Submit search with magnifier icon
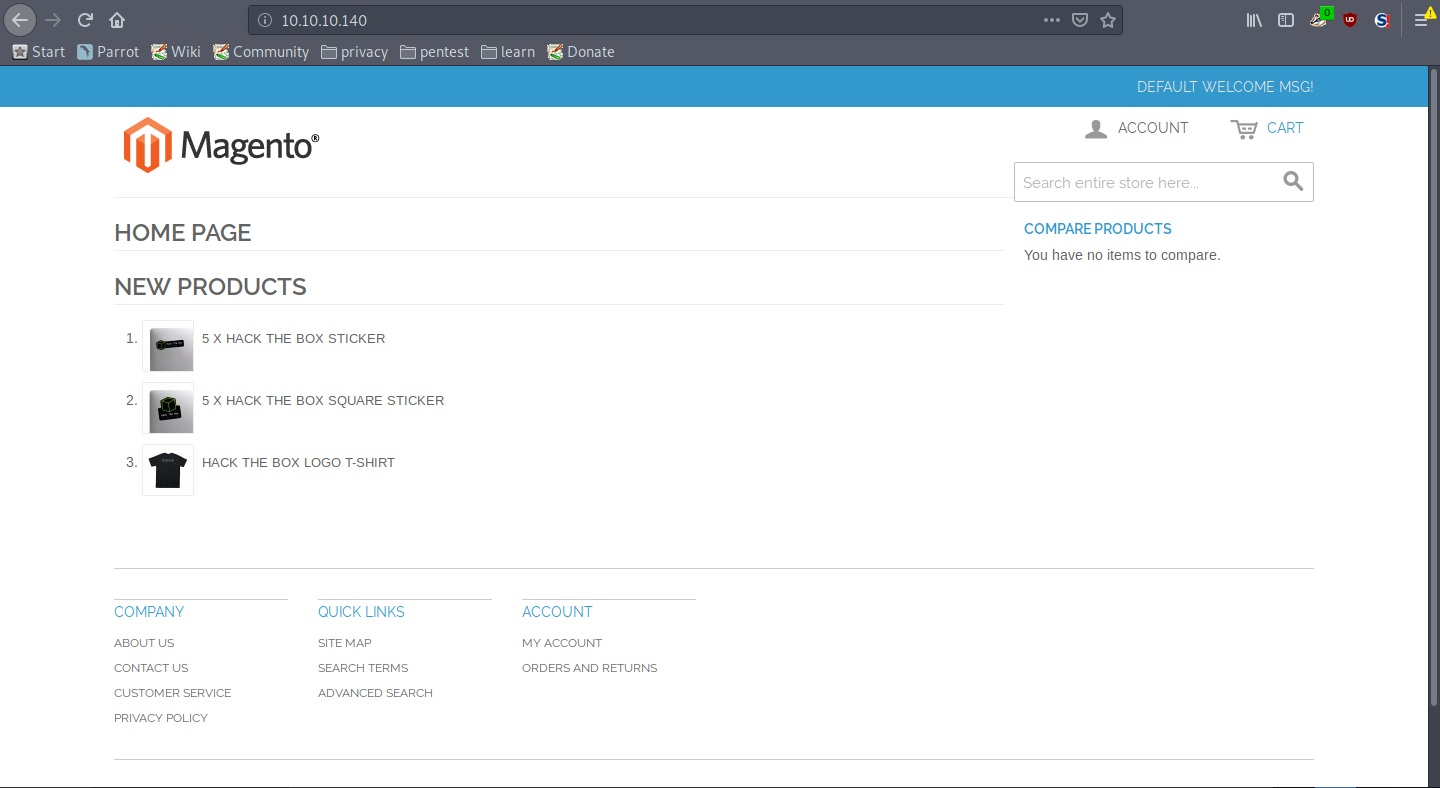Viewport: 1440px width, 788px height. coord(1293,181)
